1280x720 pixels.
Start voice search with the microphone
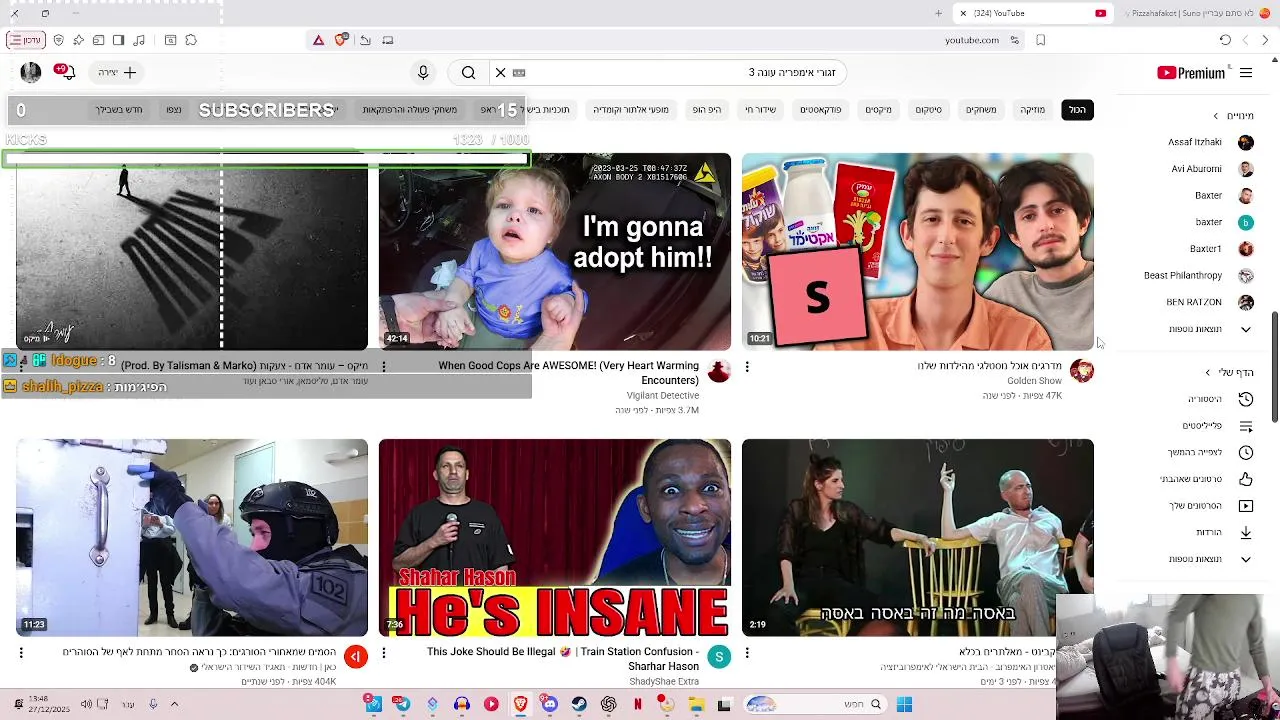[423, 73]
